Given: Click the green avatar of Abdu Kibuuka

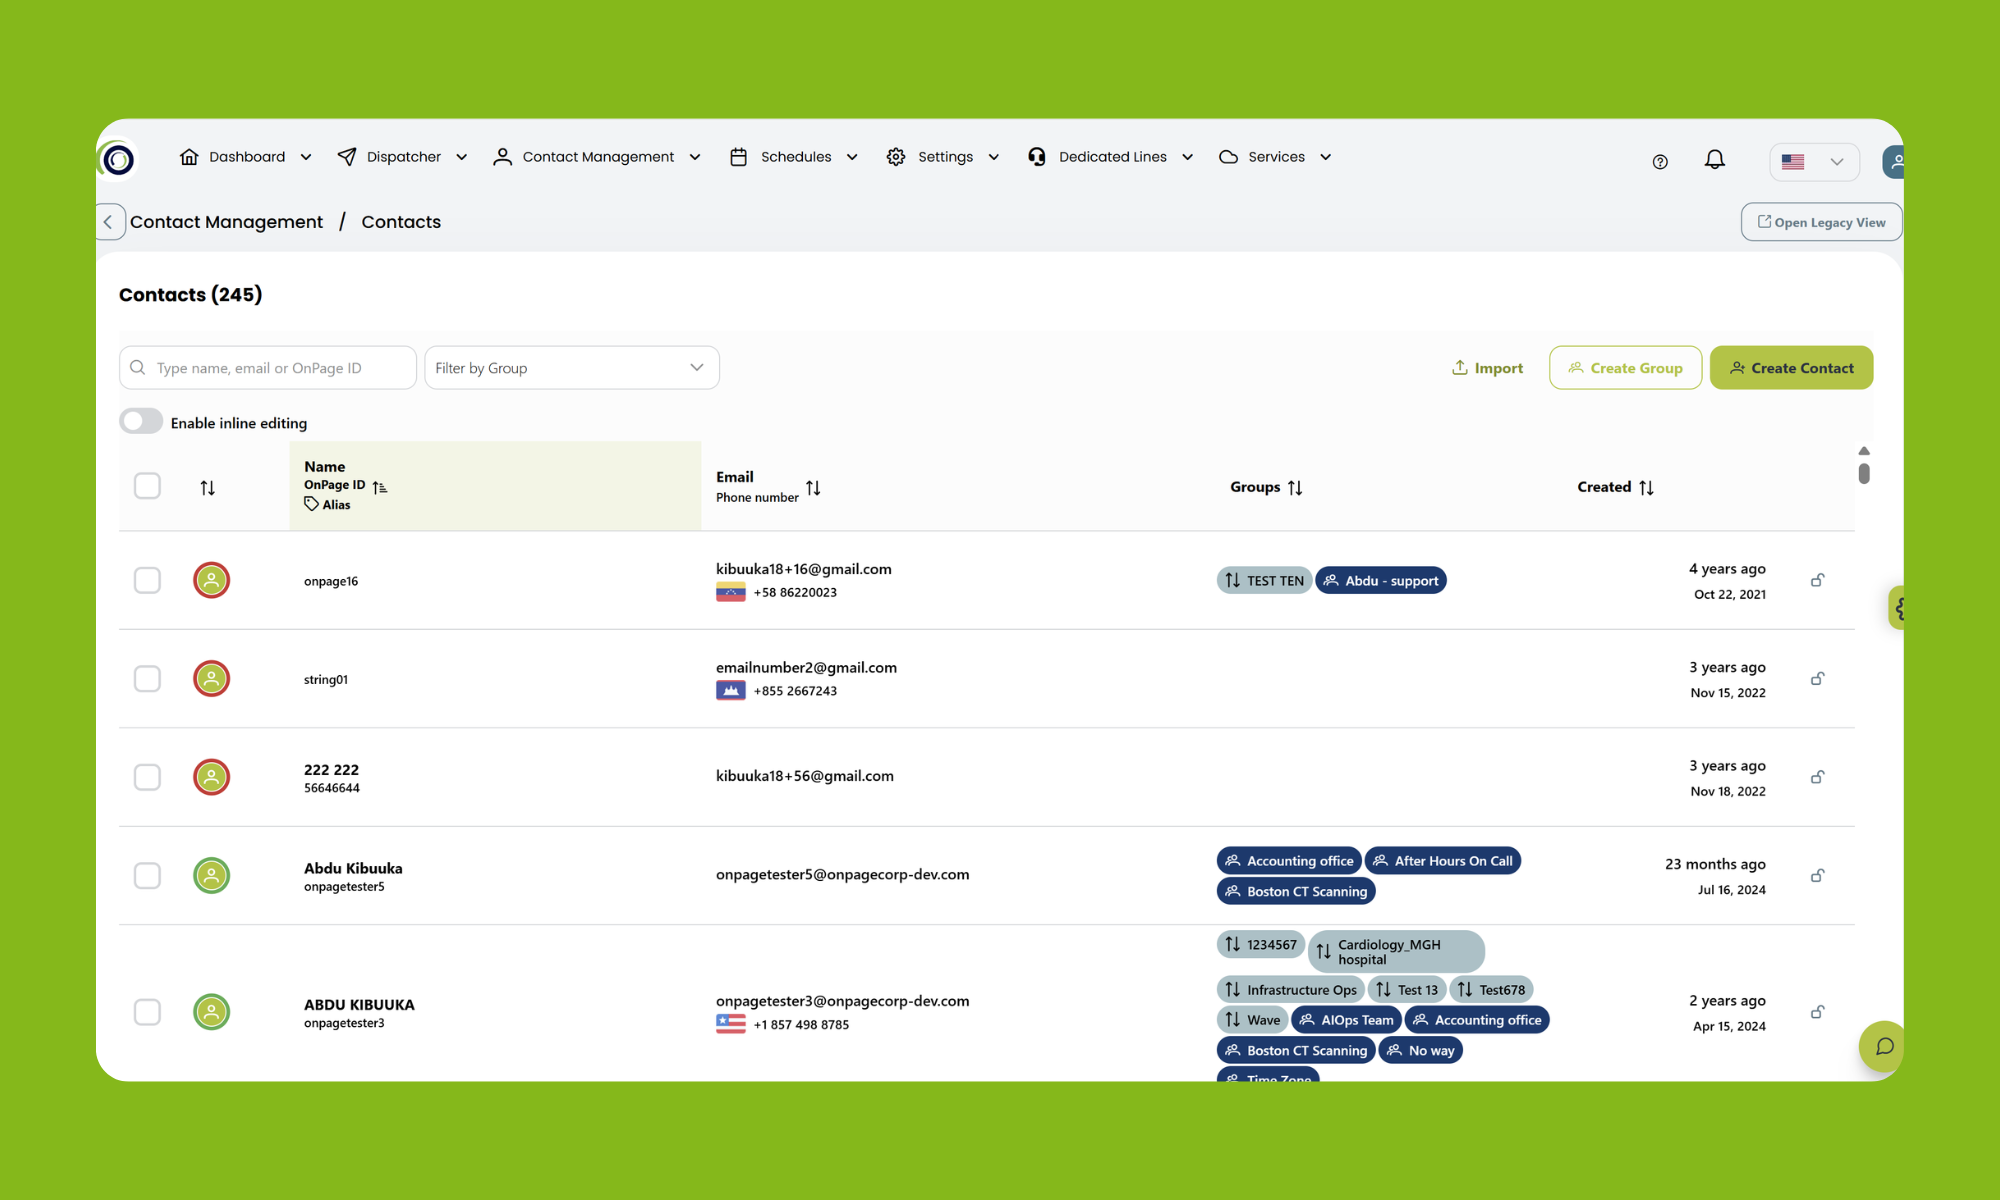Looking at the screenshot, I should (211, 876).
